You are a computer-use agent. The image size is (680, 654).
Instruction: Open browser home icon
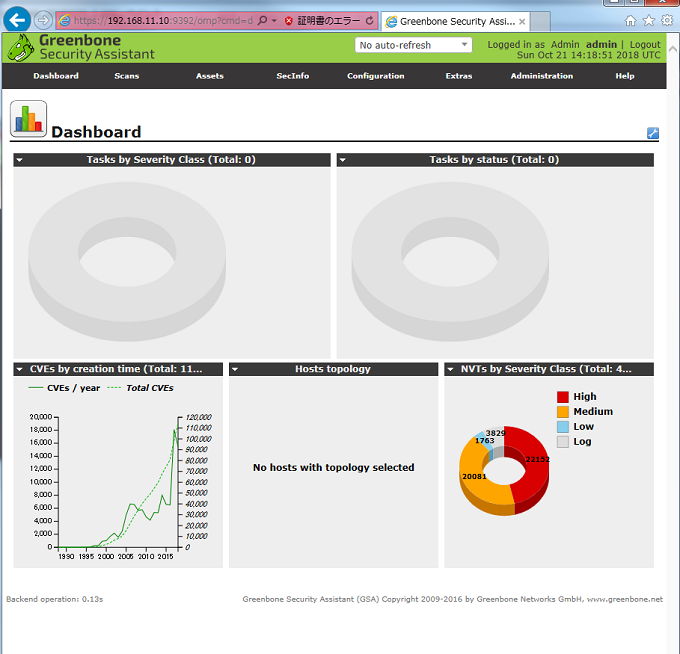point(631,20)
